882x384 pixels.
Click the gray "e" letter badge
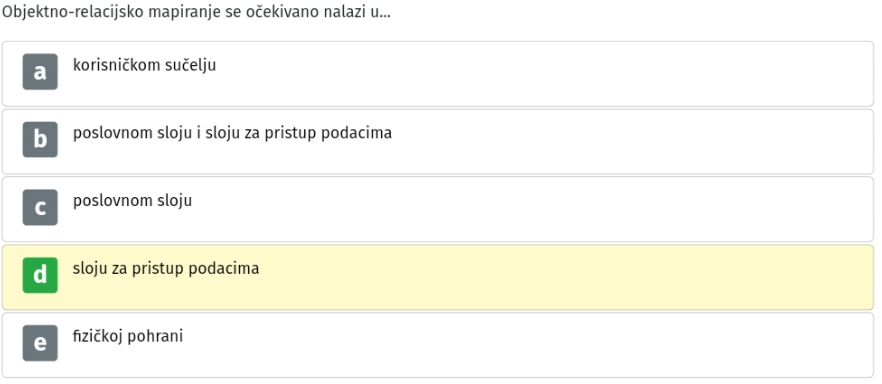tap(40, 343)
